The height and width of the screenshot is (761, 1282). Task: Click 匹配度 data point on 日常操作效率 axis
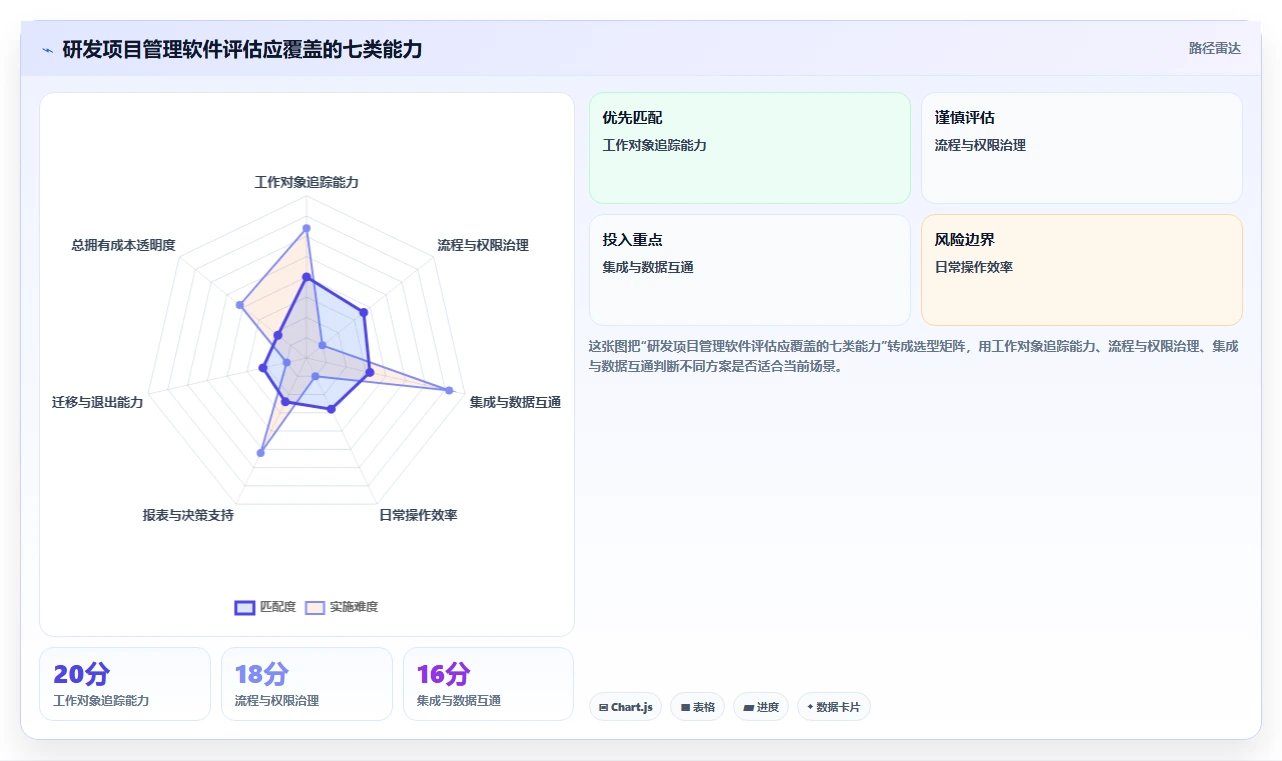[x=331, y=408]
